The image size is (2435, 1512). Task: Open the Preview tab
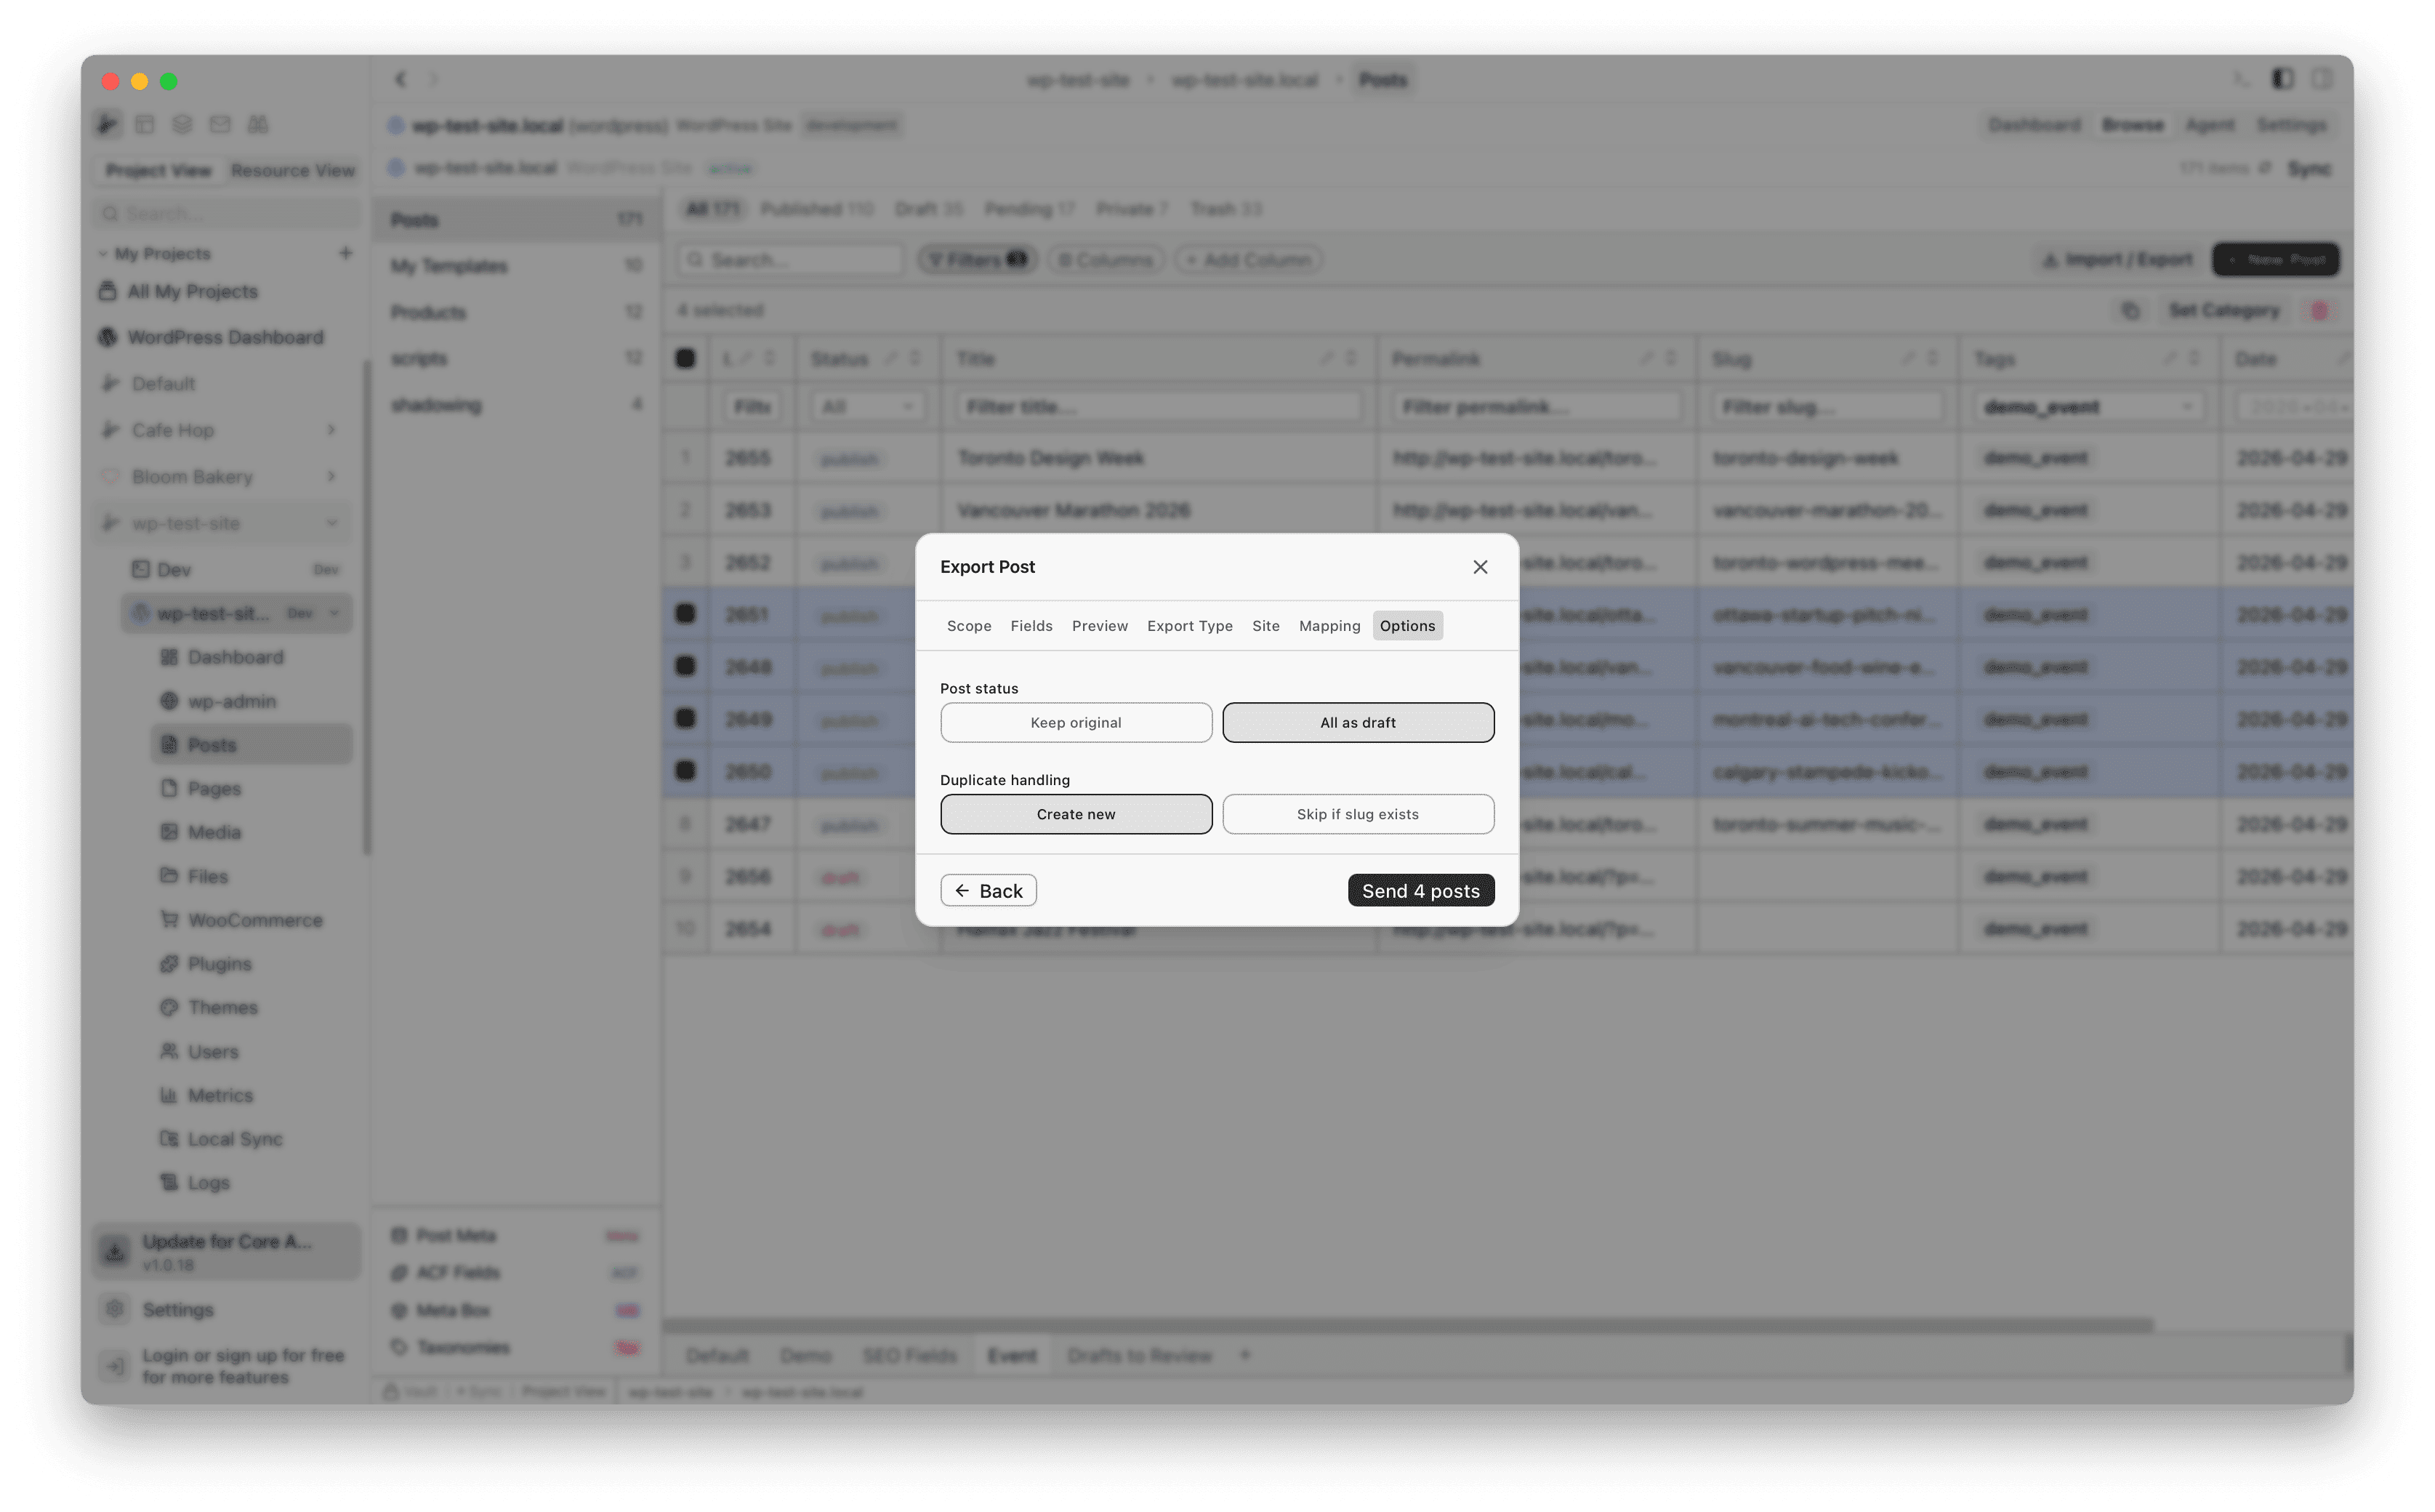[x=1099, y=626]
